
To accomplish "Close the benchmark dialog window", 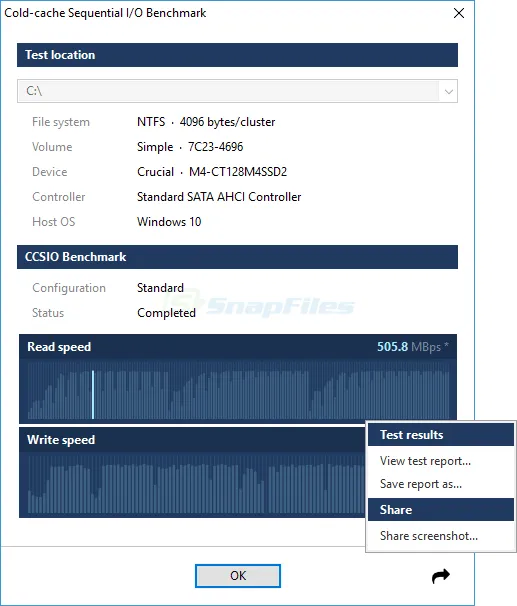I will pos(459,13).
